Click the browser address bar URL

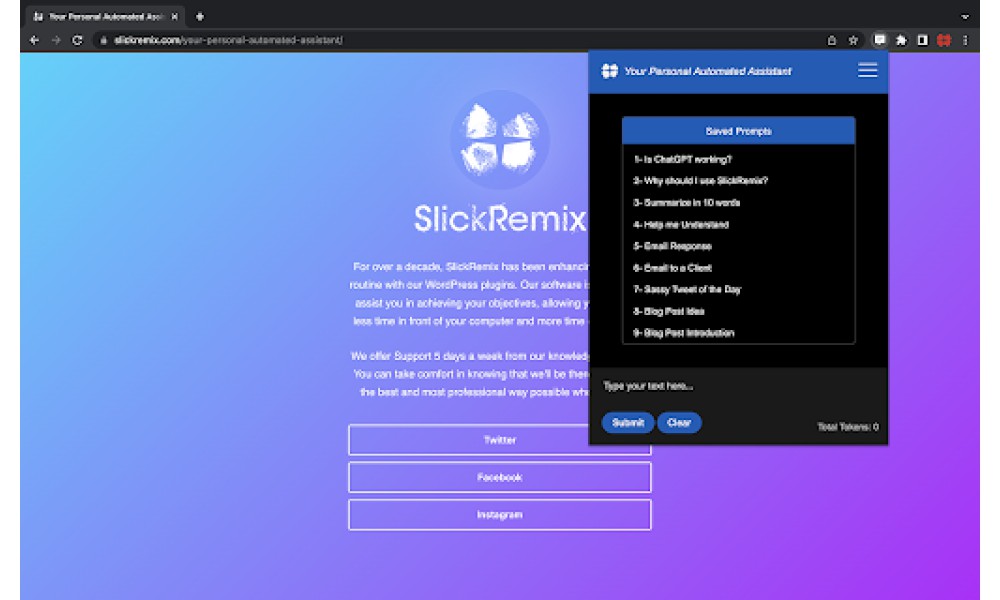tap(228, 40)
